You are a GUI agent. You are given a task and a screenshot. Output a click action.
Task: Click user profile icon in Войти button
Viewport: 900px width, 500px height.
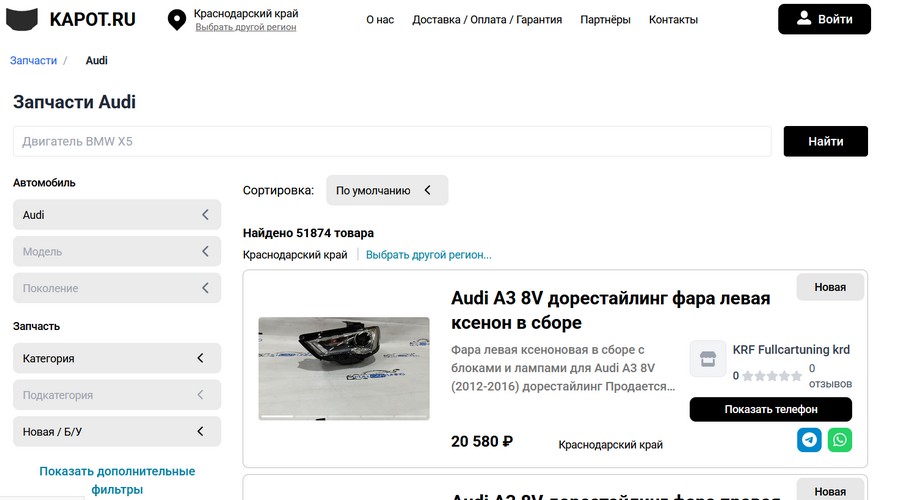pos(804,18)
